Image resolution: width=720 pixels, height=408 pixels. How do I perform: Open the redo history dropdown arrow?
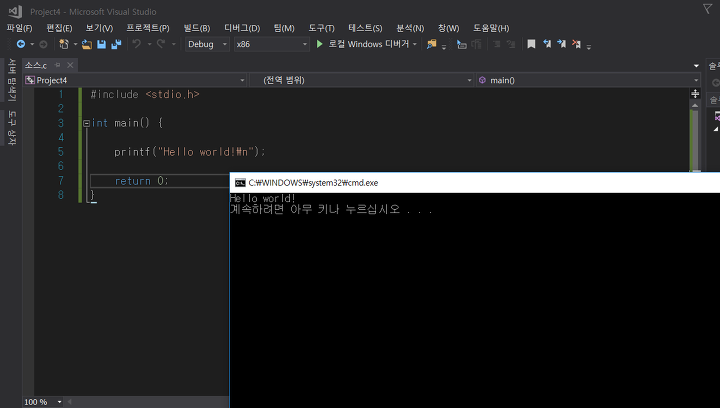(x=174, y=44)
